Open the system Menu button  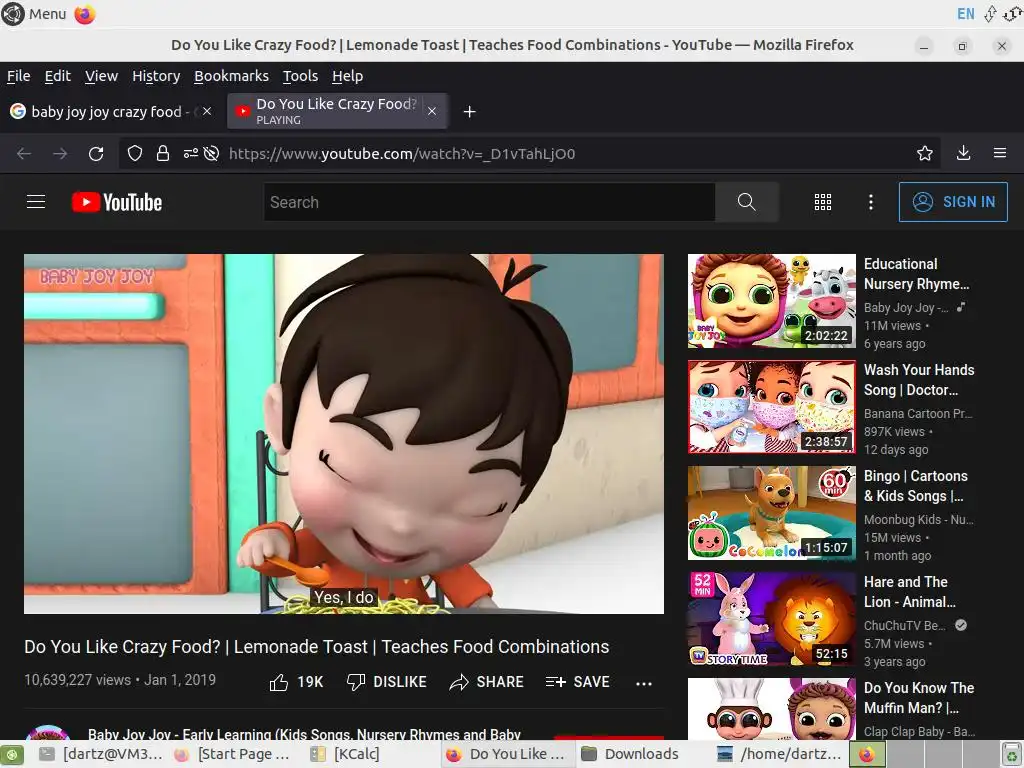click(x=34, y=14)
